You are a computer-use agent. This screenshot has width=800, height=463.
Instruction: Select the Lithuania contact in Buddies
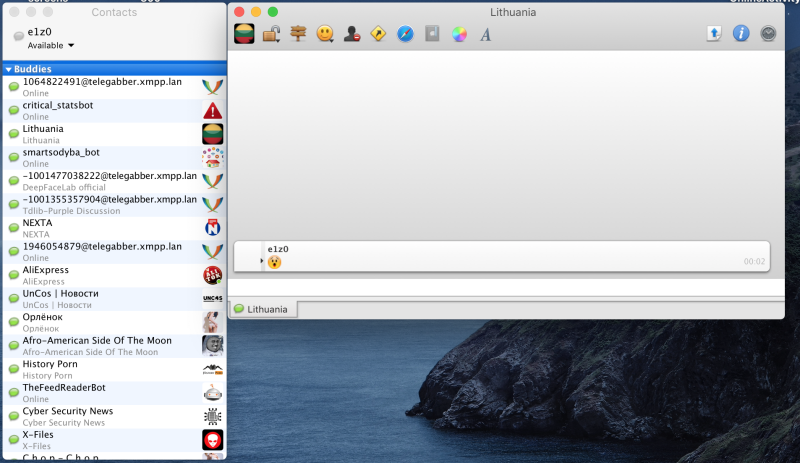coord(114,134)
